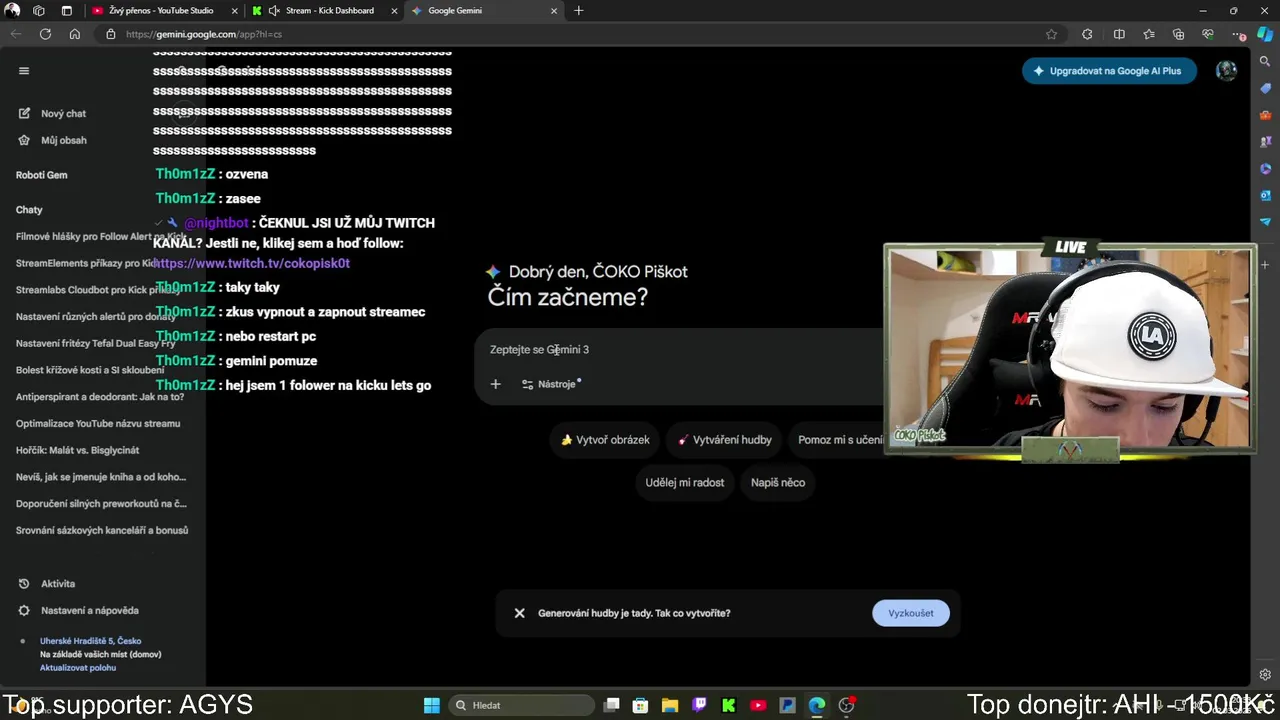Open File Explorer from the taskbar
The height and width of the screenshot is (720, 1280).
pyautogui.click(x=670, y=705)
